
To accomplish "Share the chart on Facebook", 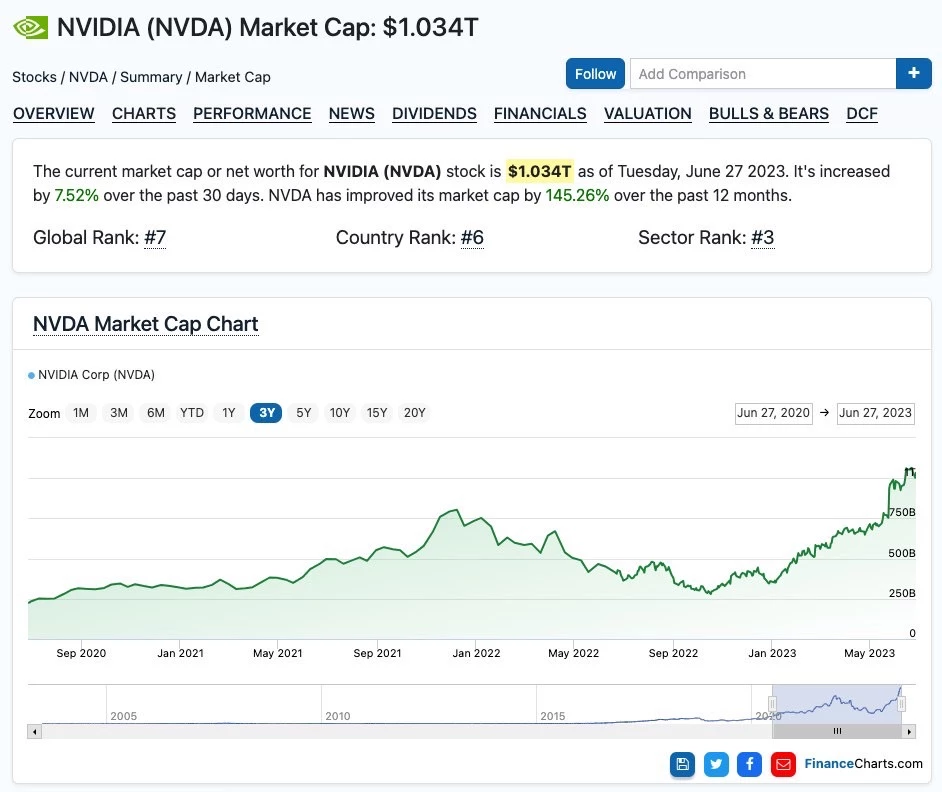I will point(750,764).
